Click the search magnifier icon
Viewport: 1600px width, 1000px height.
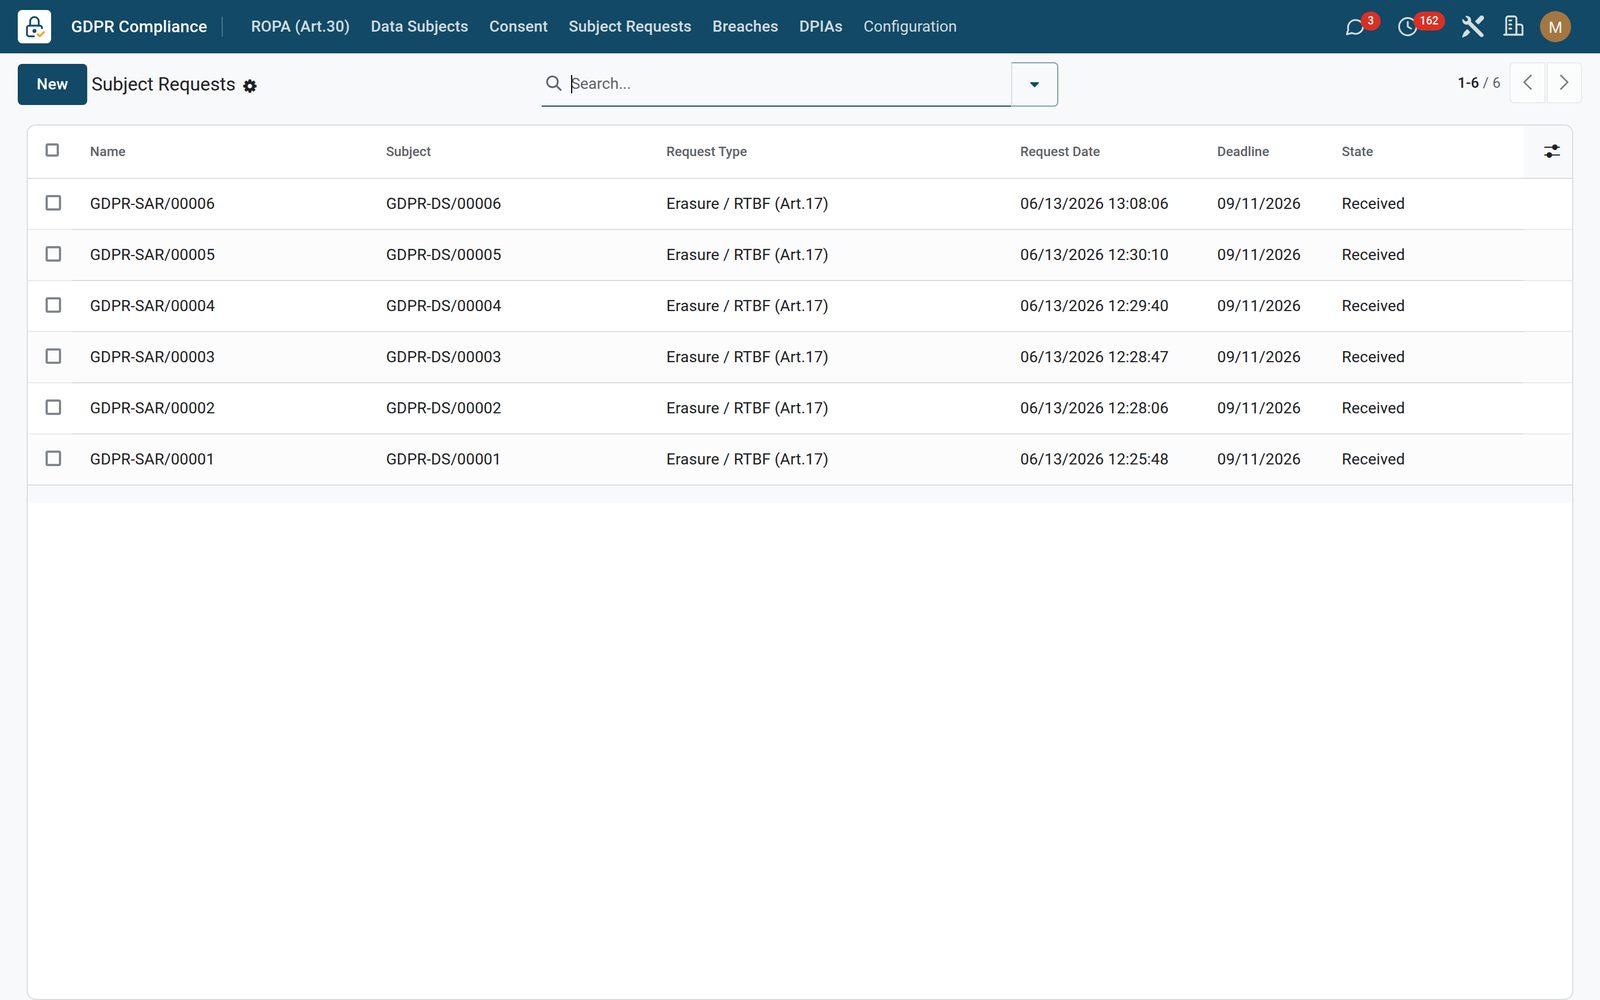coord(553,83)
